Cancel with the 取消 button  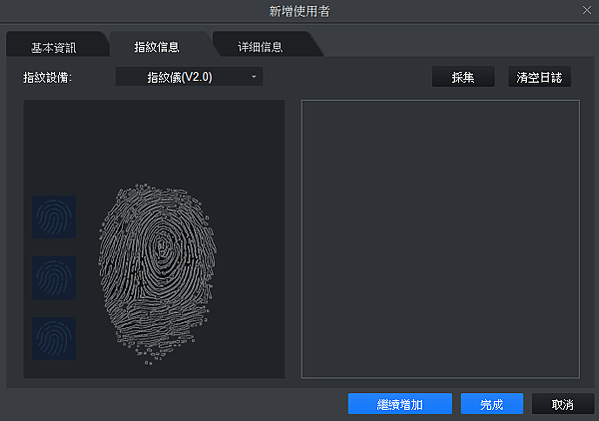(x=563, y=404)
